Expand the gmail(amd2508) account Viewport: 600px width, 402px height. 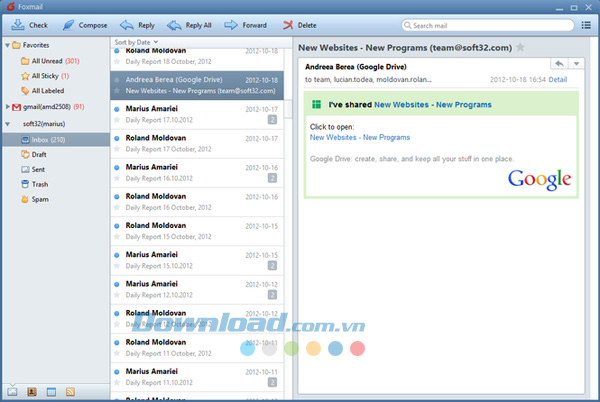tap(7, 107)
